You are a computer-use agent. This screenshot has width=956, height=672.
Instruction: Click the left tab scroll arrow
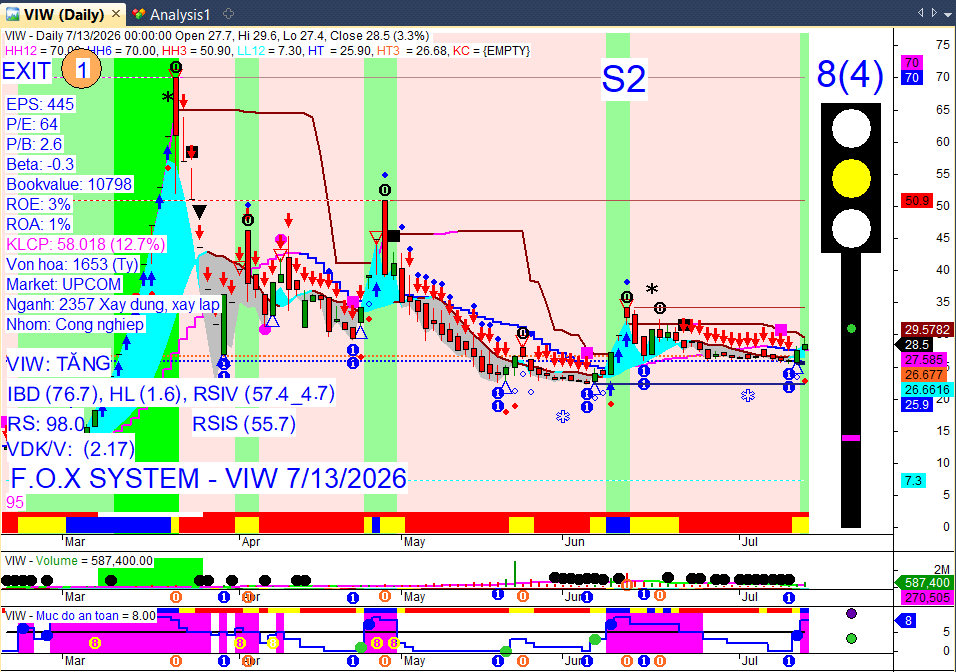(920, 12)
